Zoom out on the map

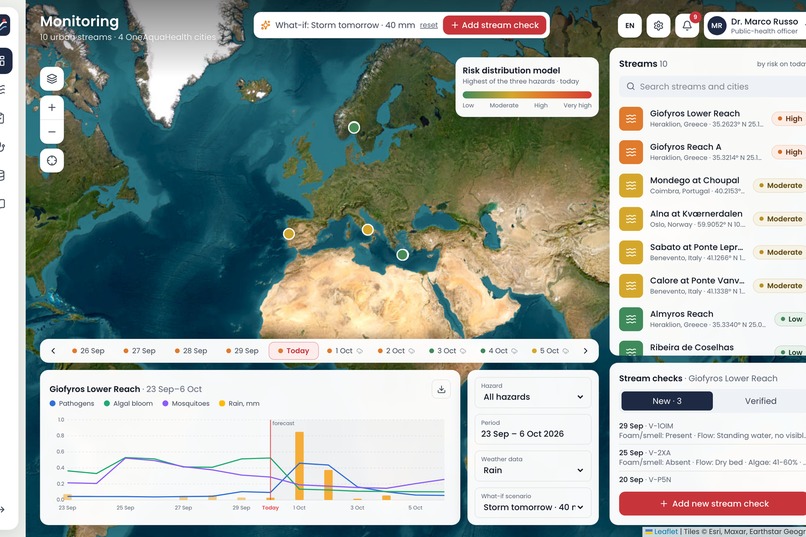coord(52,132)
